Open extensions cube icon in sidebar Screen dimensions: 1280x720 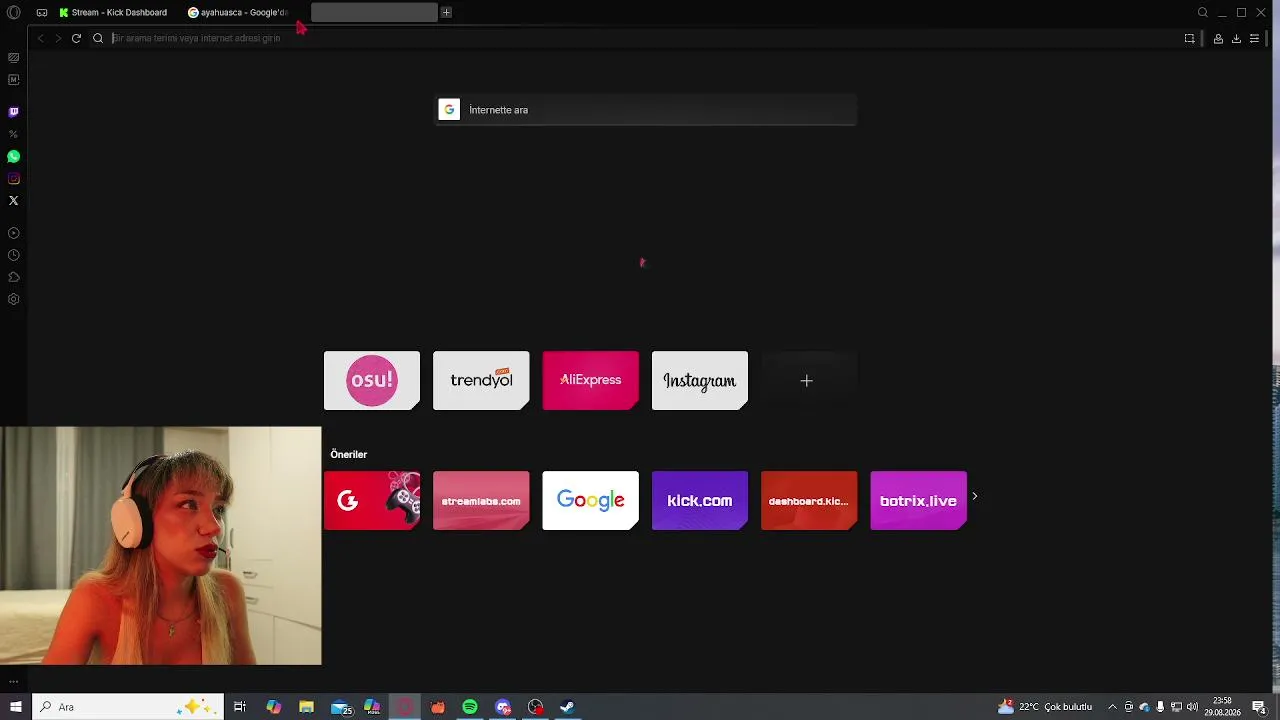pos(14,277)
